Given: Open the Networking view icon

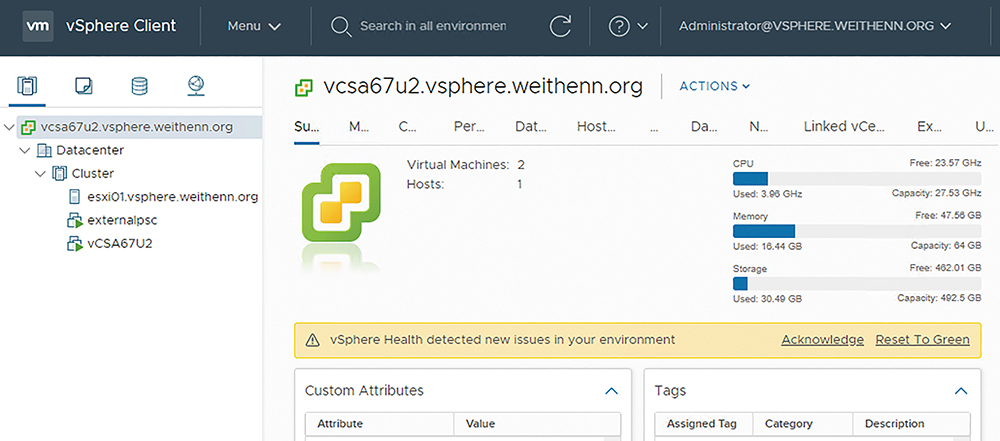Looking at the screenshot, I should pyautogui.click(x=196, y=86).
